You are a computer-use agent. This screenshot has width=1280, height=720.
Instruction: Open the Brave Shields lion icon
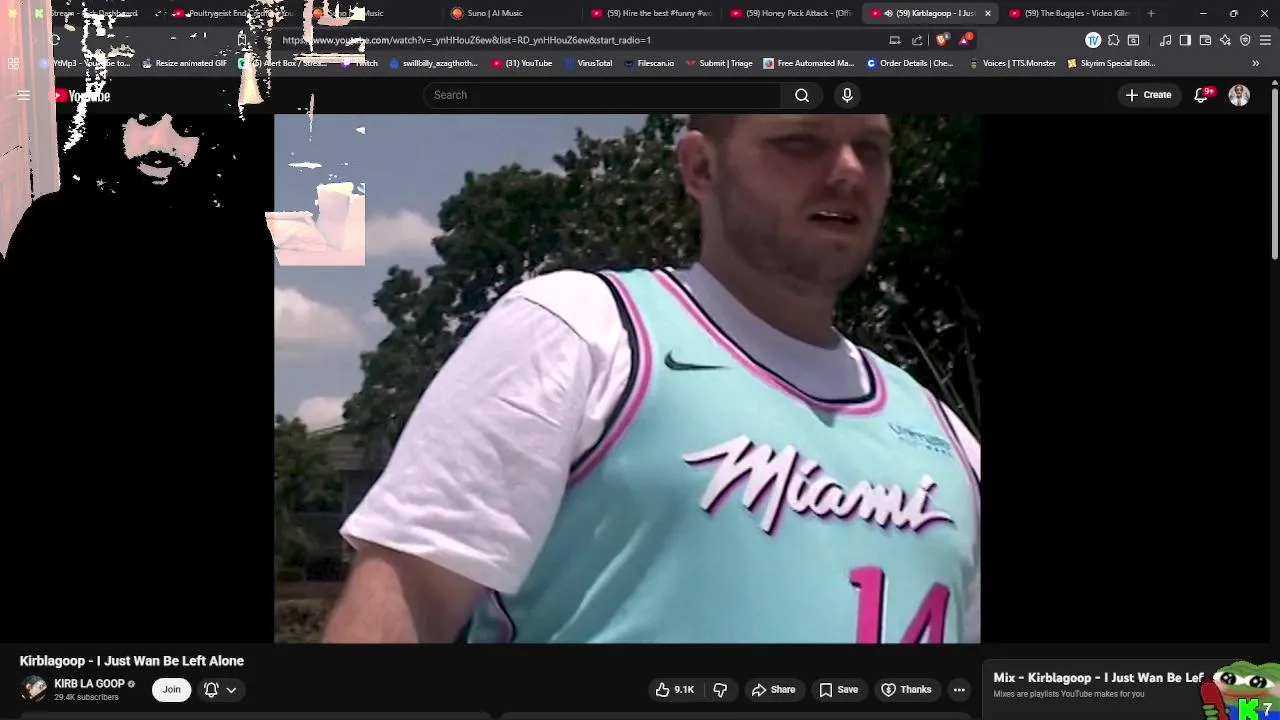(x=942, y=40)
